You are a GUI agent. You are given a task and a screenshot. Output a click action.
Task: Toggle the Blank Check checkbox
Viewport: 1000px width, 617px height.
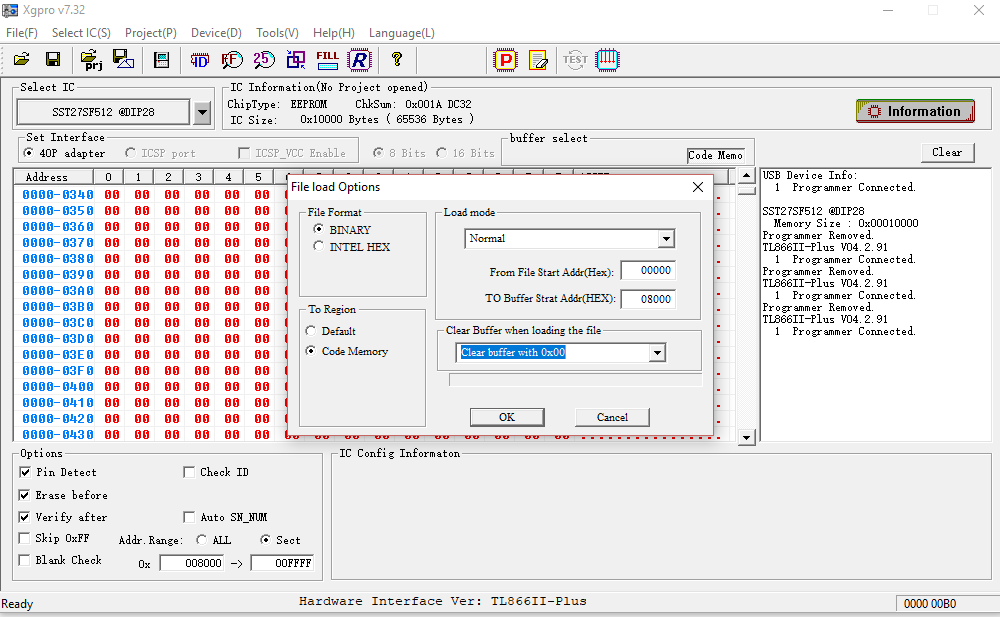(25, 561)
